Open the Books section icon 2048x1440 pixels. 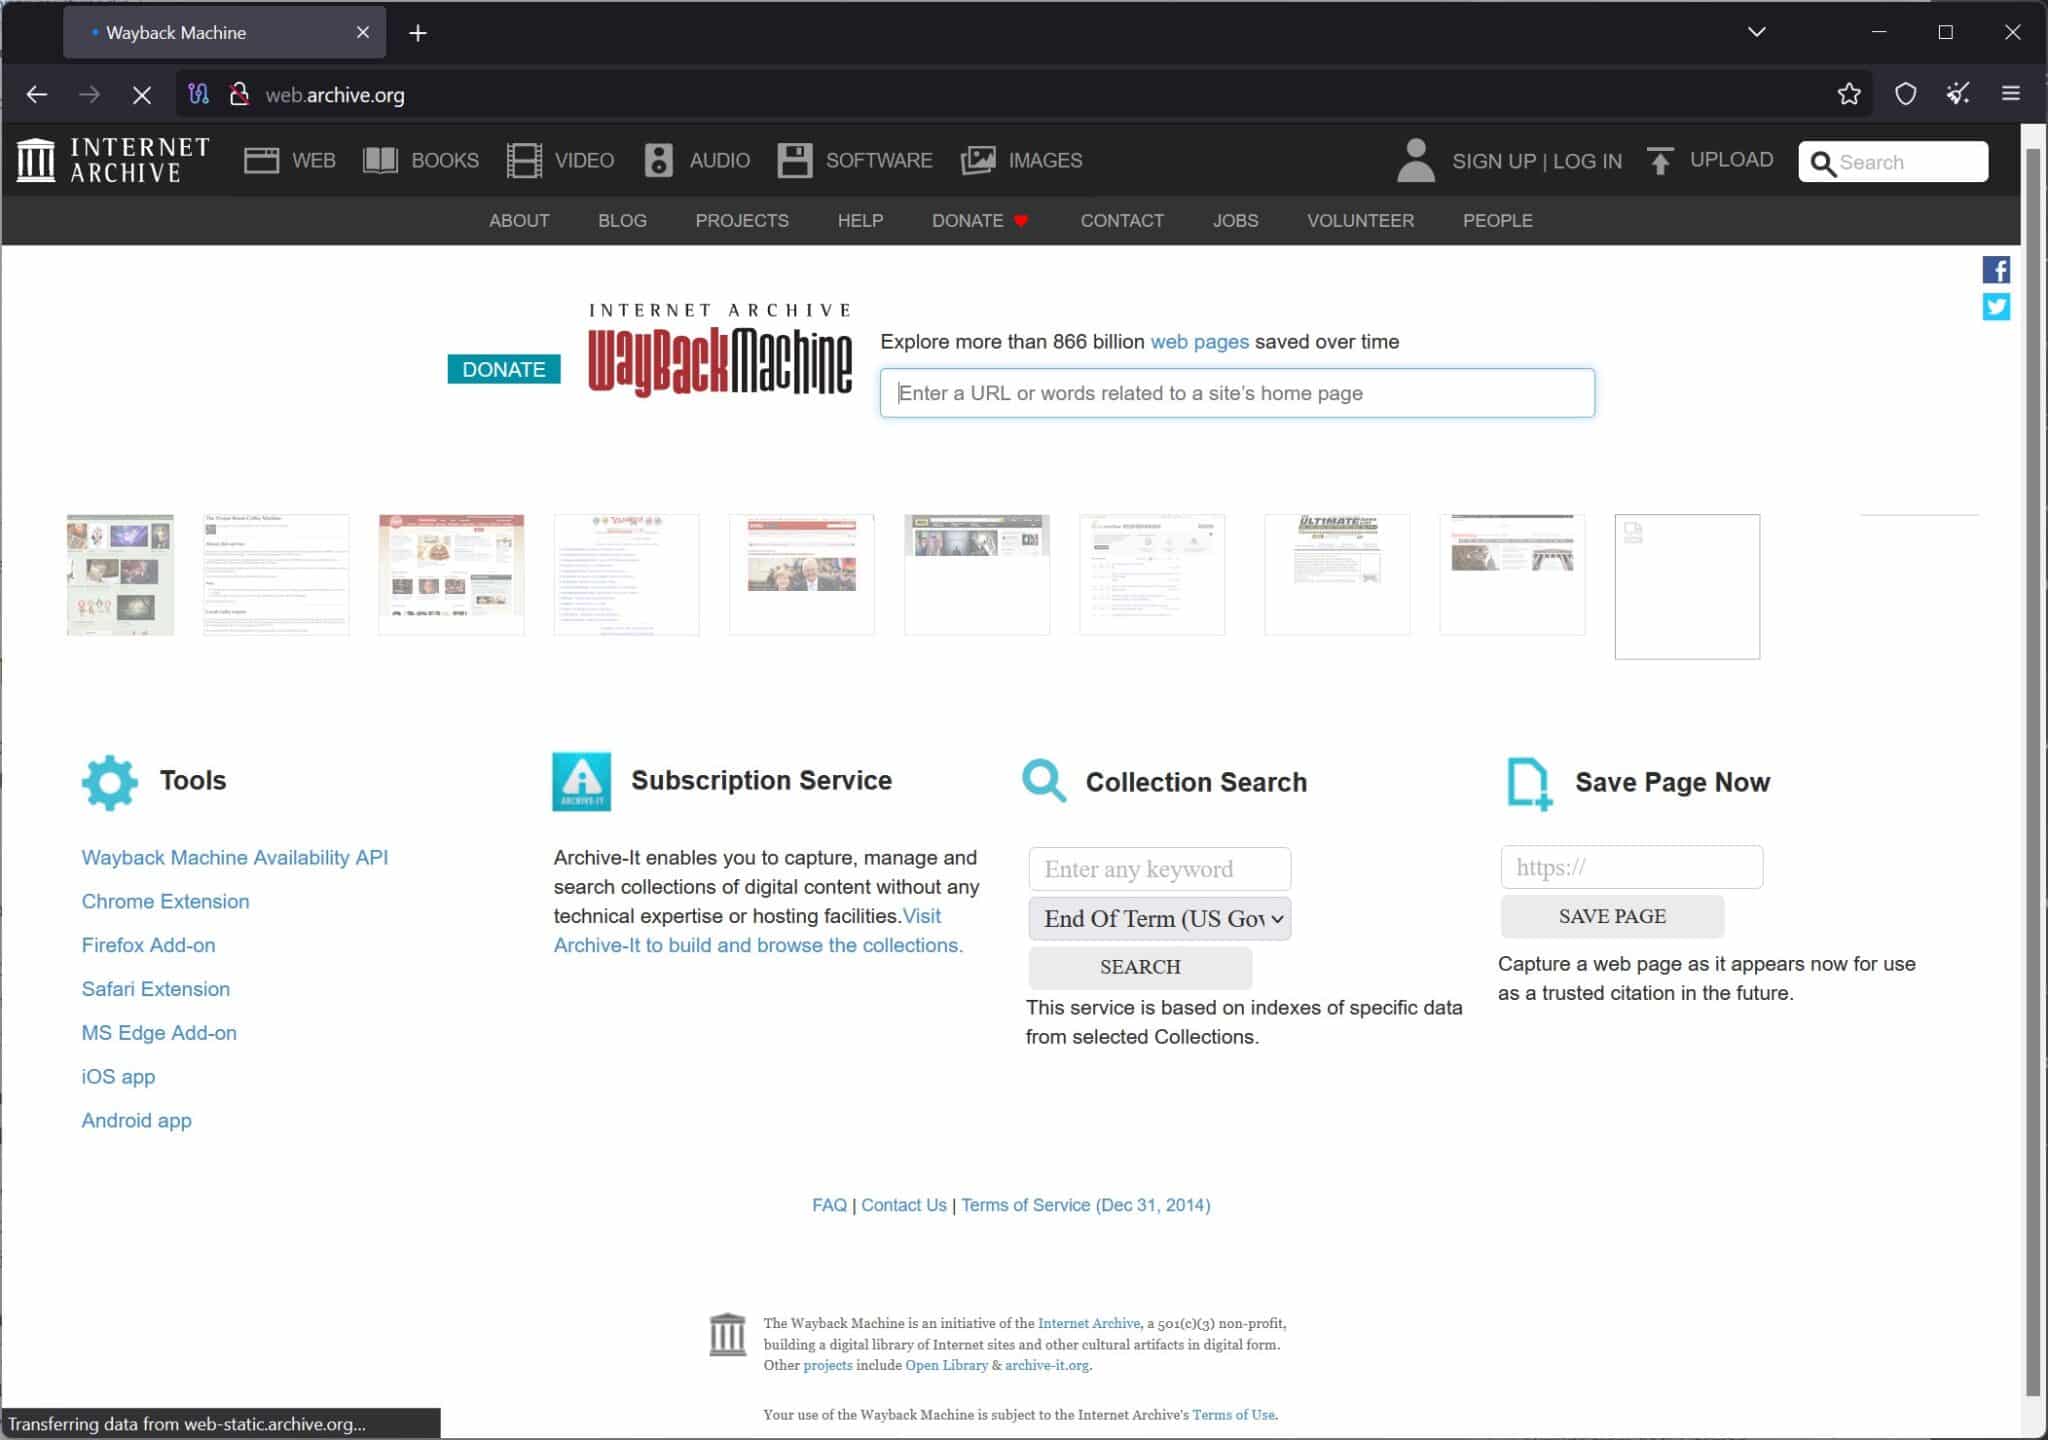[380, 160]
